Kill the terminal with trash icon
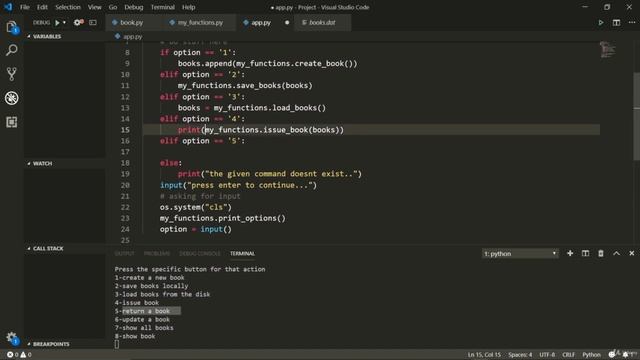The height and width of the screenshot is (360, 640). [x=601, y=253]
